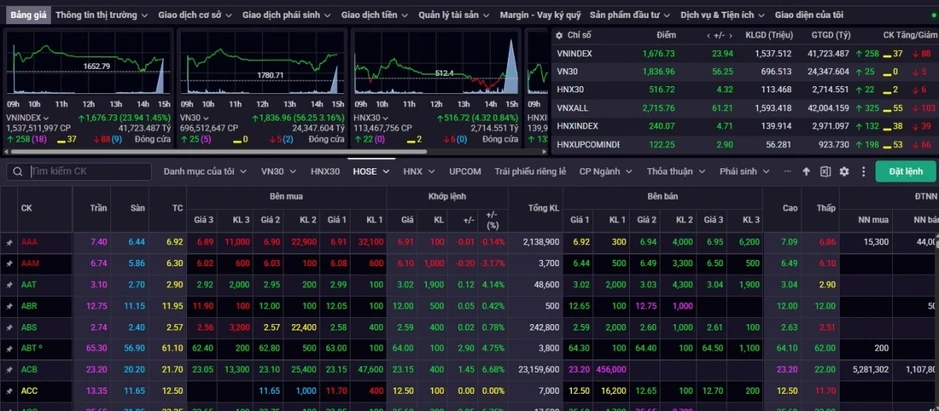Open Dịch vụ & Tiện ích menu
Screen dimensions: 939x411
723,15
